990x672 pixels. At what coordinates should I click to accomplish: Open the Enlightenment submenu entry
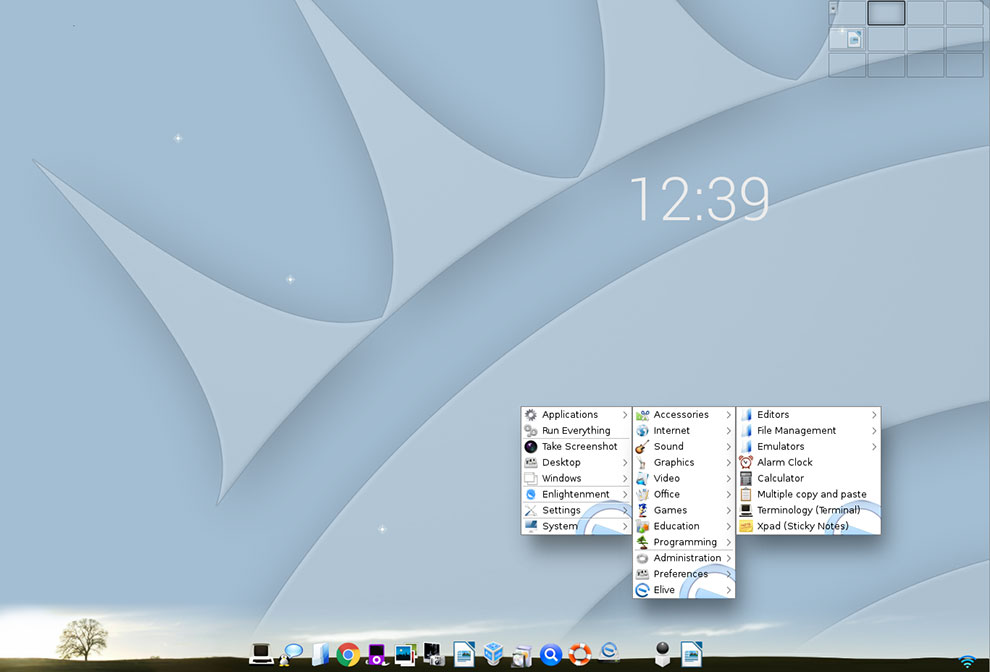click(576, 495)
